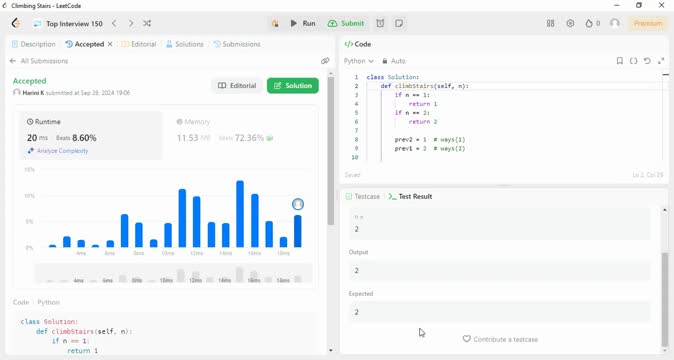The width and height of the screenshot is (674, 360).
Task: Go back to All Submissions
Action: pyautogui.click(x=39, y=61)
